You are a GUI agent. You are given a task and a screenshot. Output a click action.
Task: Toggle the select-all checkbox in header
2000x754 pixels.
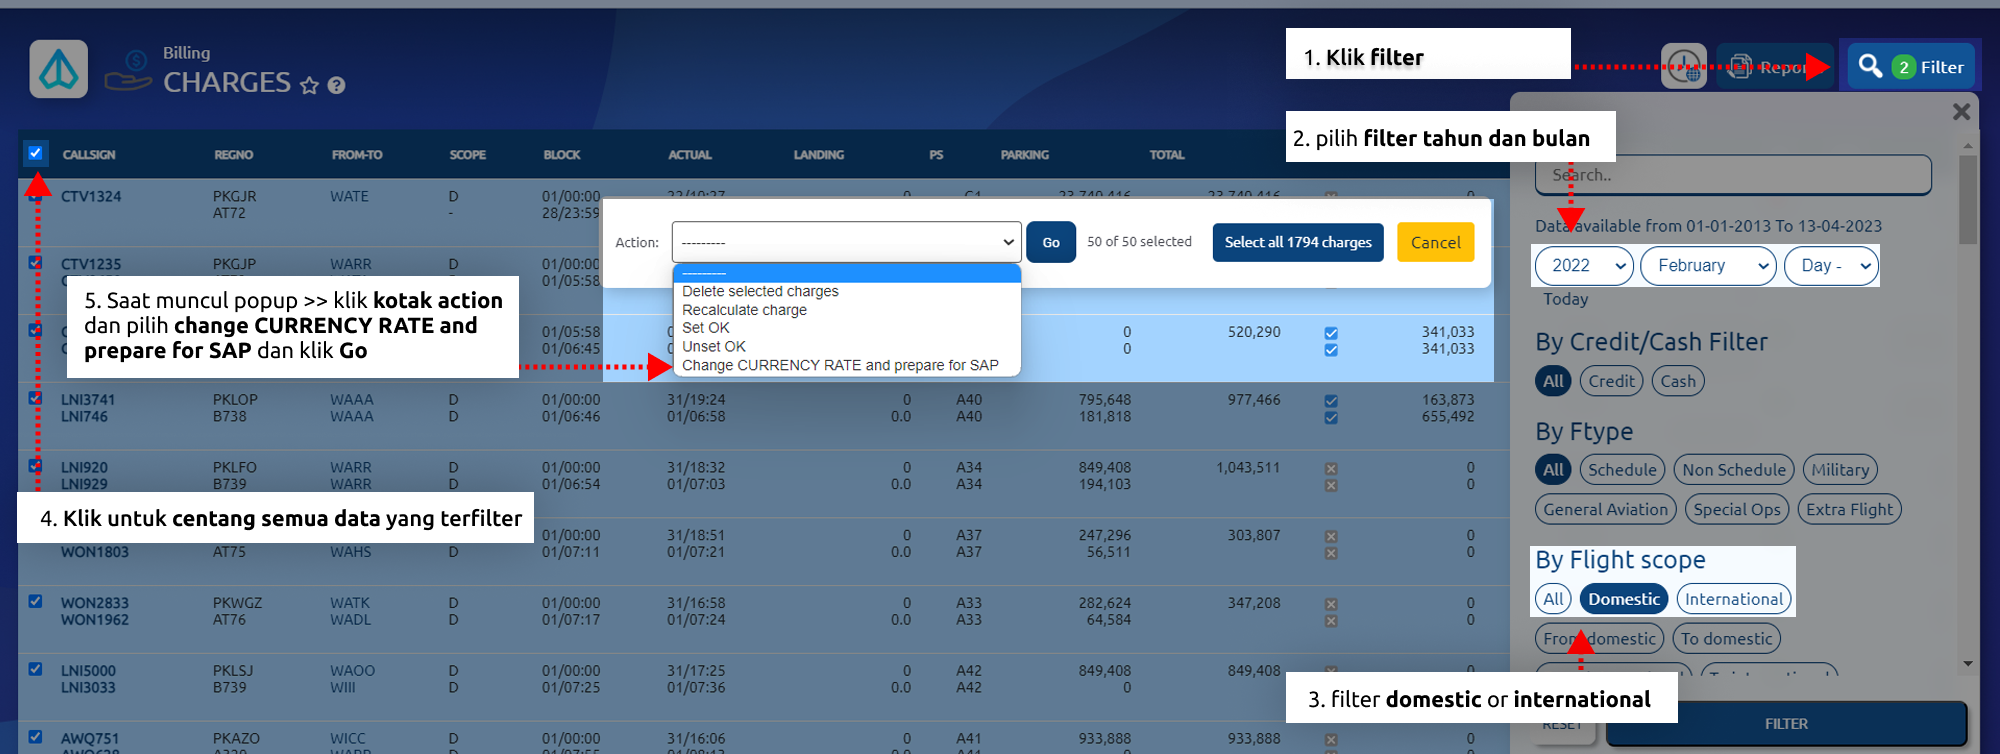tap(35, 153)
